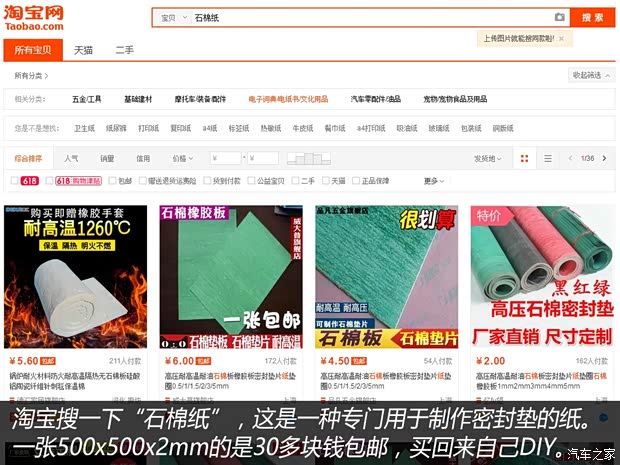
Task: Click the 牛皮纸 suggestion
Action: [302, 128]
